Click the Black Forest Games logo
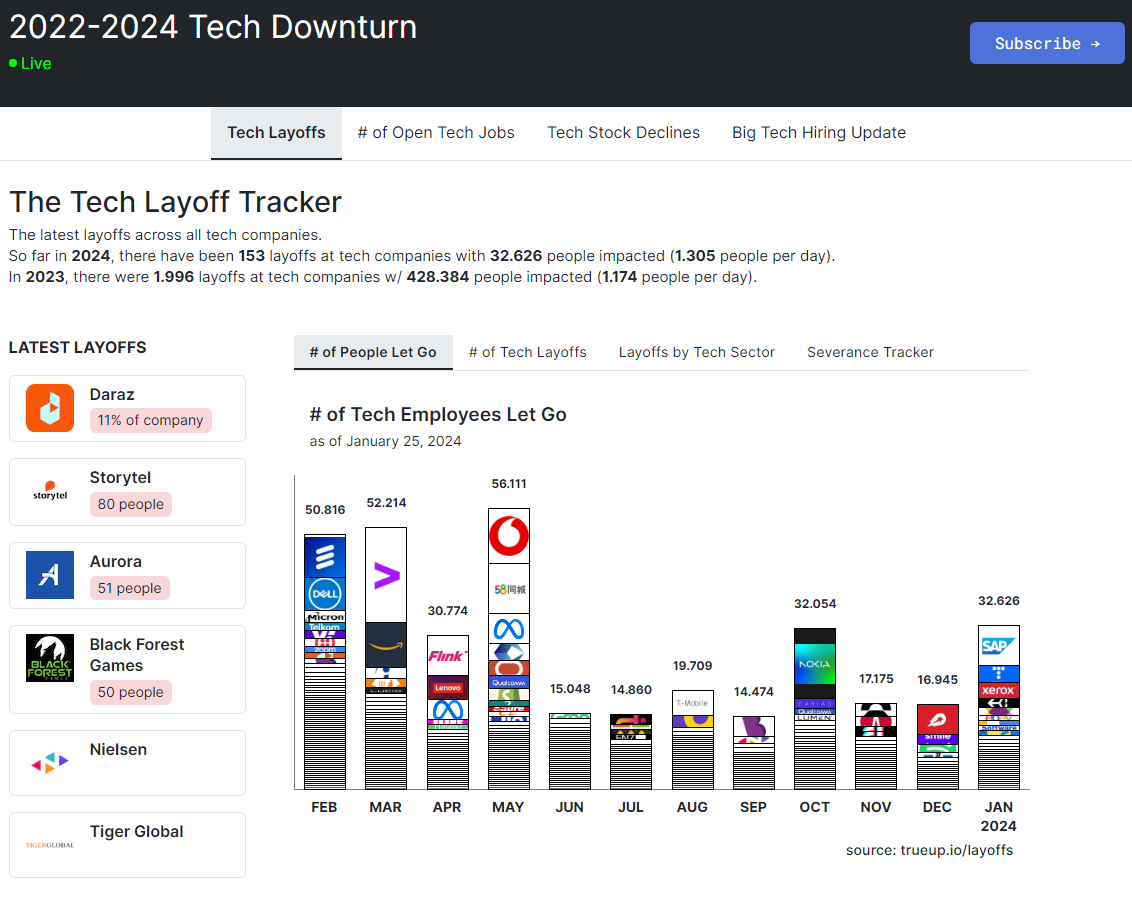The image size is (1132, 916). point(50,658)
